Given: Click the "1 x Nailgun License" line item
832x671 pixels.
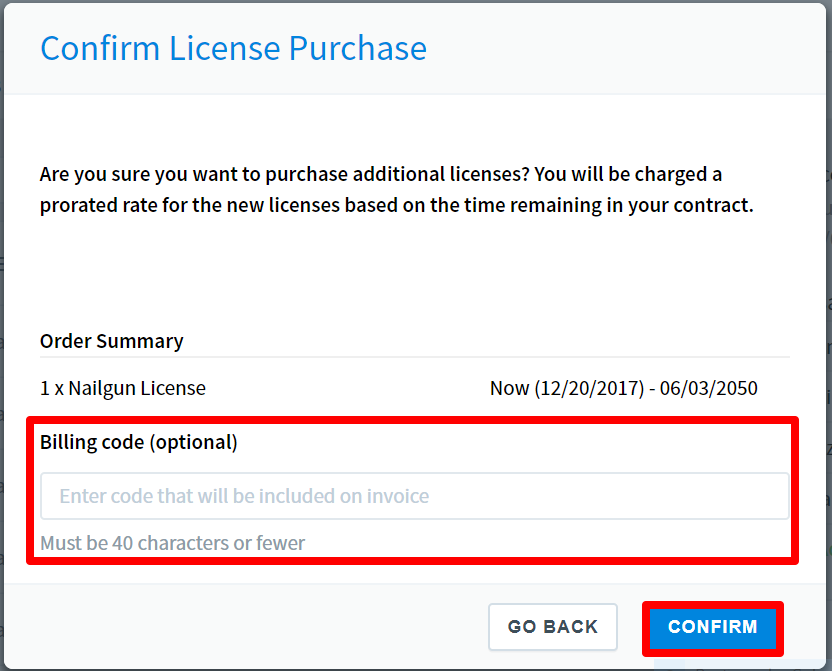Looking at the screenshot, I should pyautogui.click(x=123, y=388).
